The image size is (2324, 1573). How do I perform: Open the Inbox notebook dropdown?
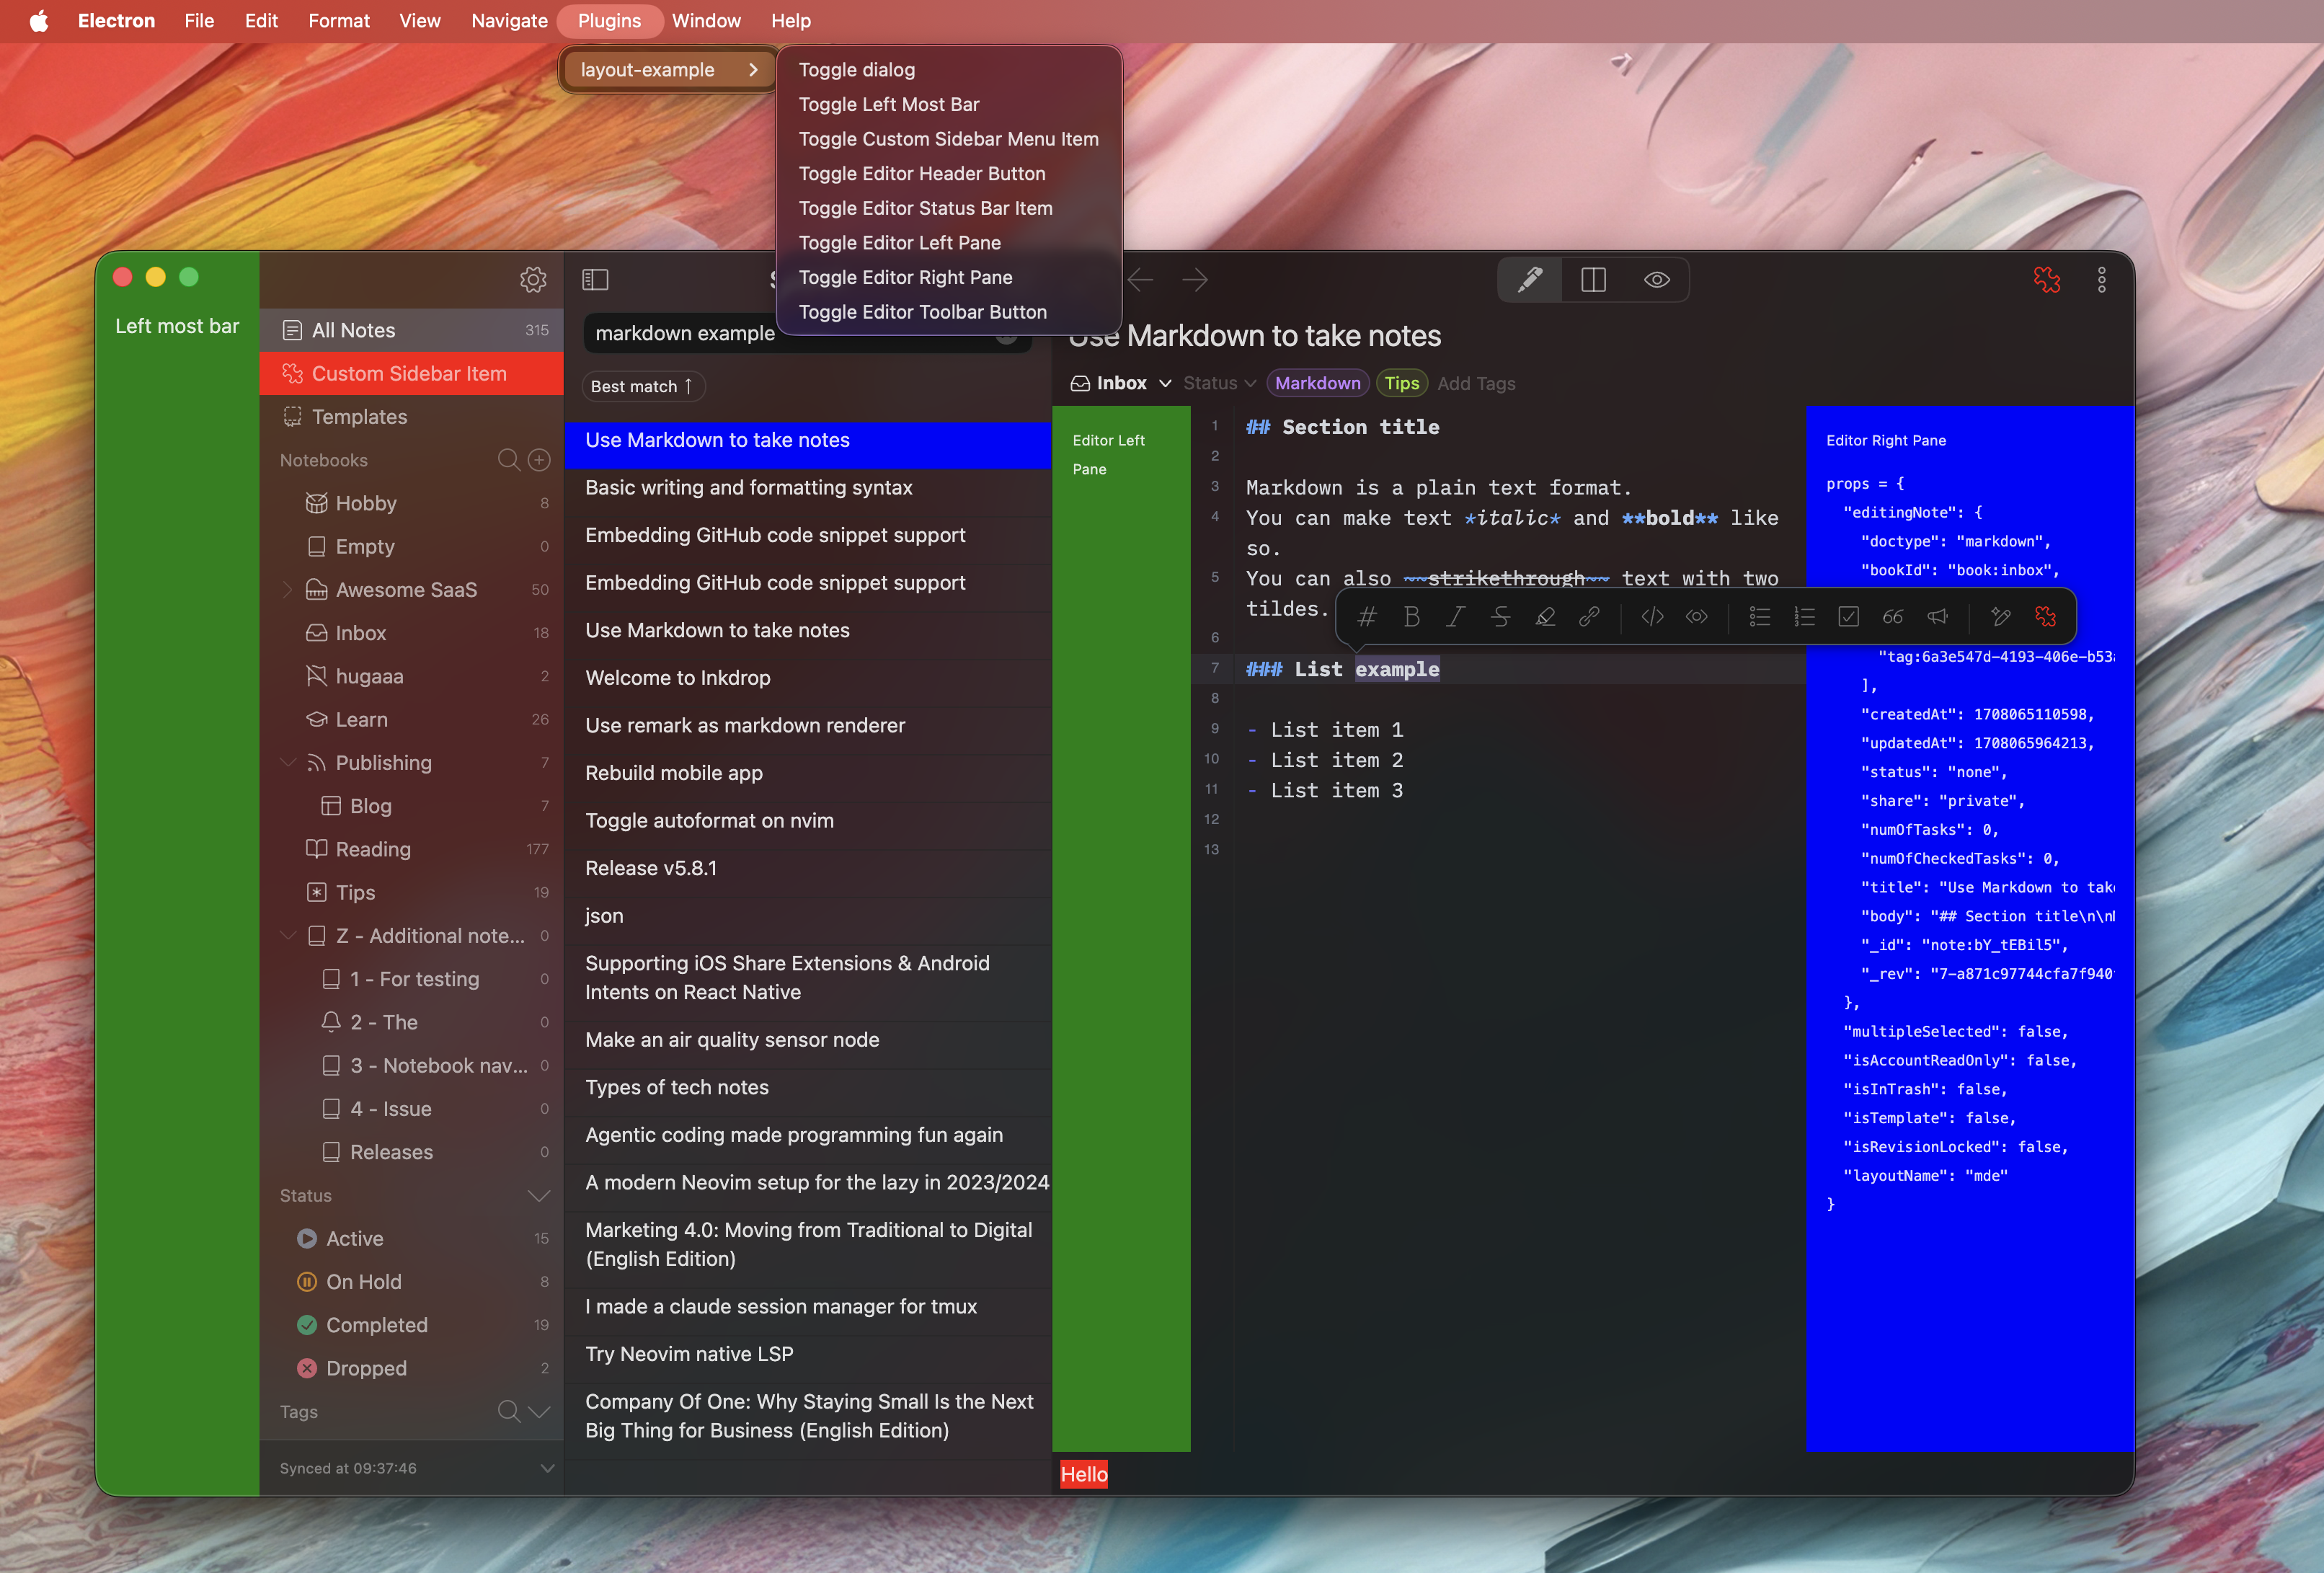tap(1121, 383)
